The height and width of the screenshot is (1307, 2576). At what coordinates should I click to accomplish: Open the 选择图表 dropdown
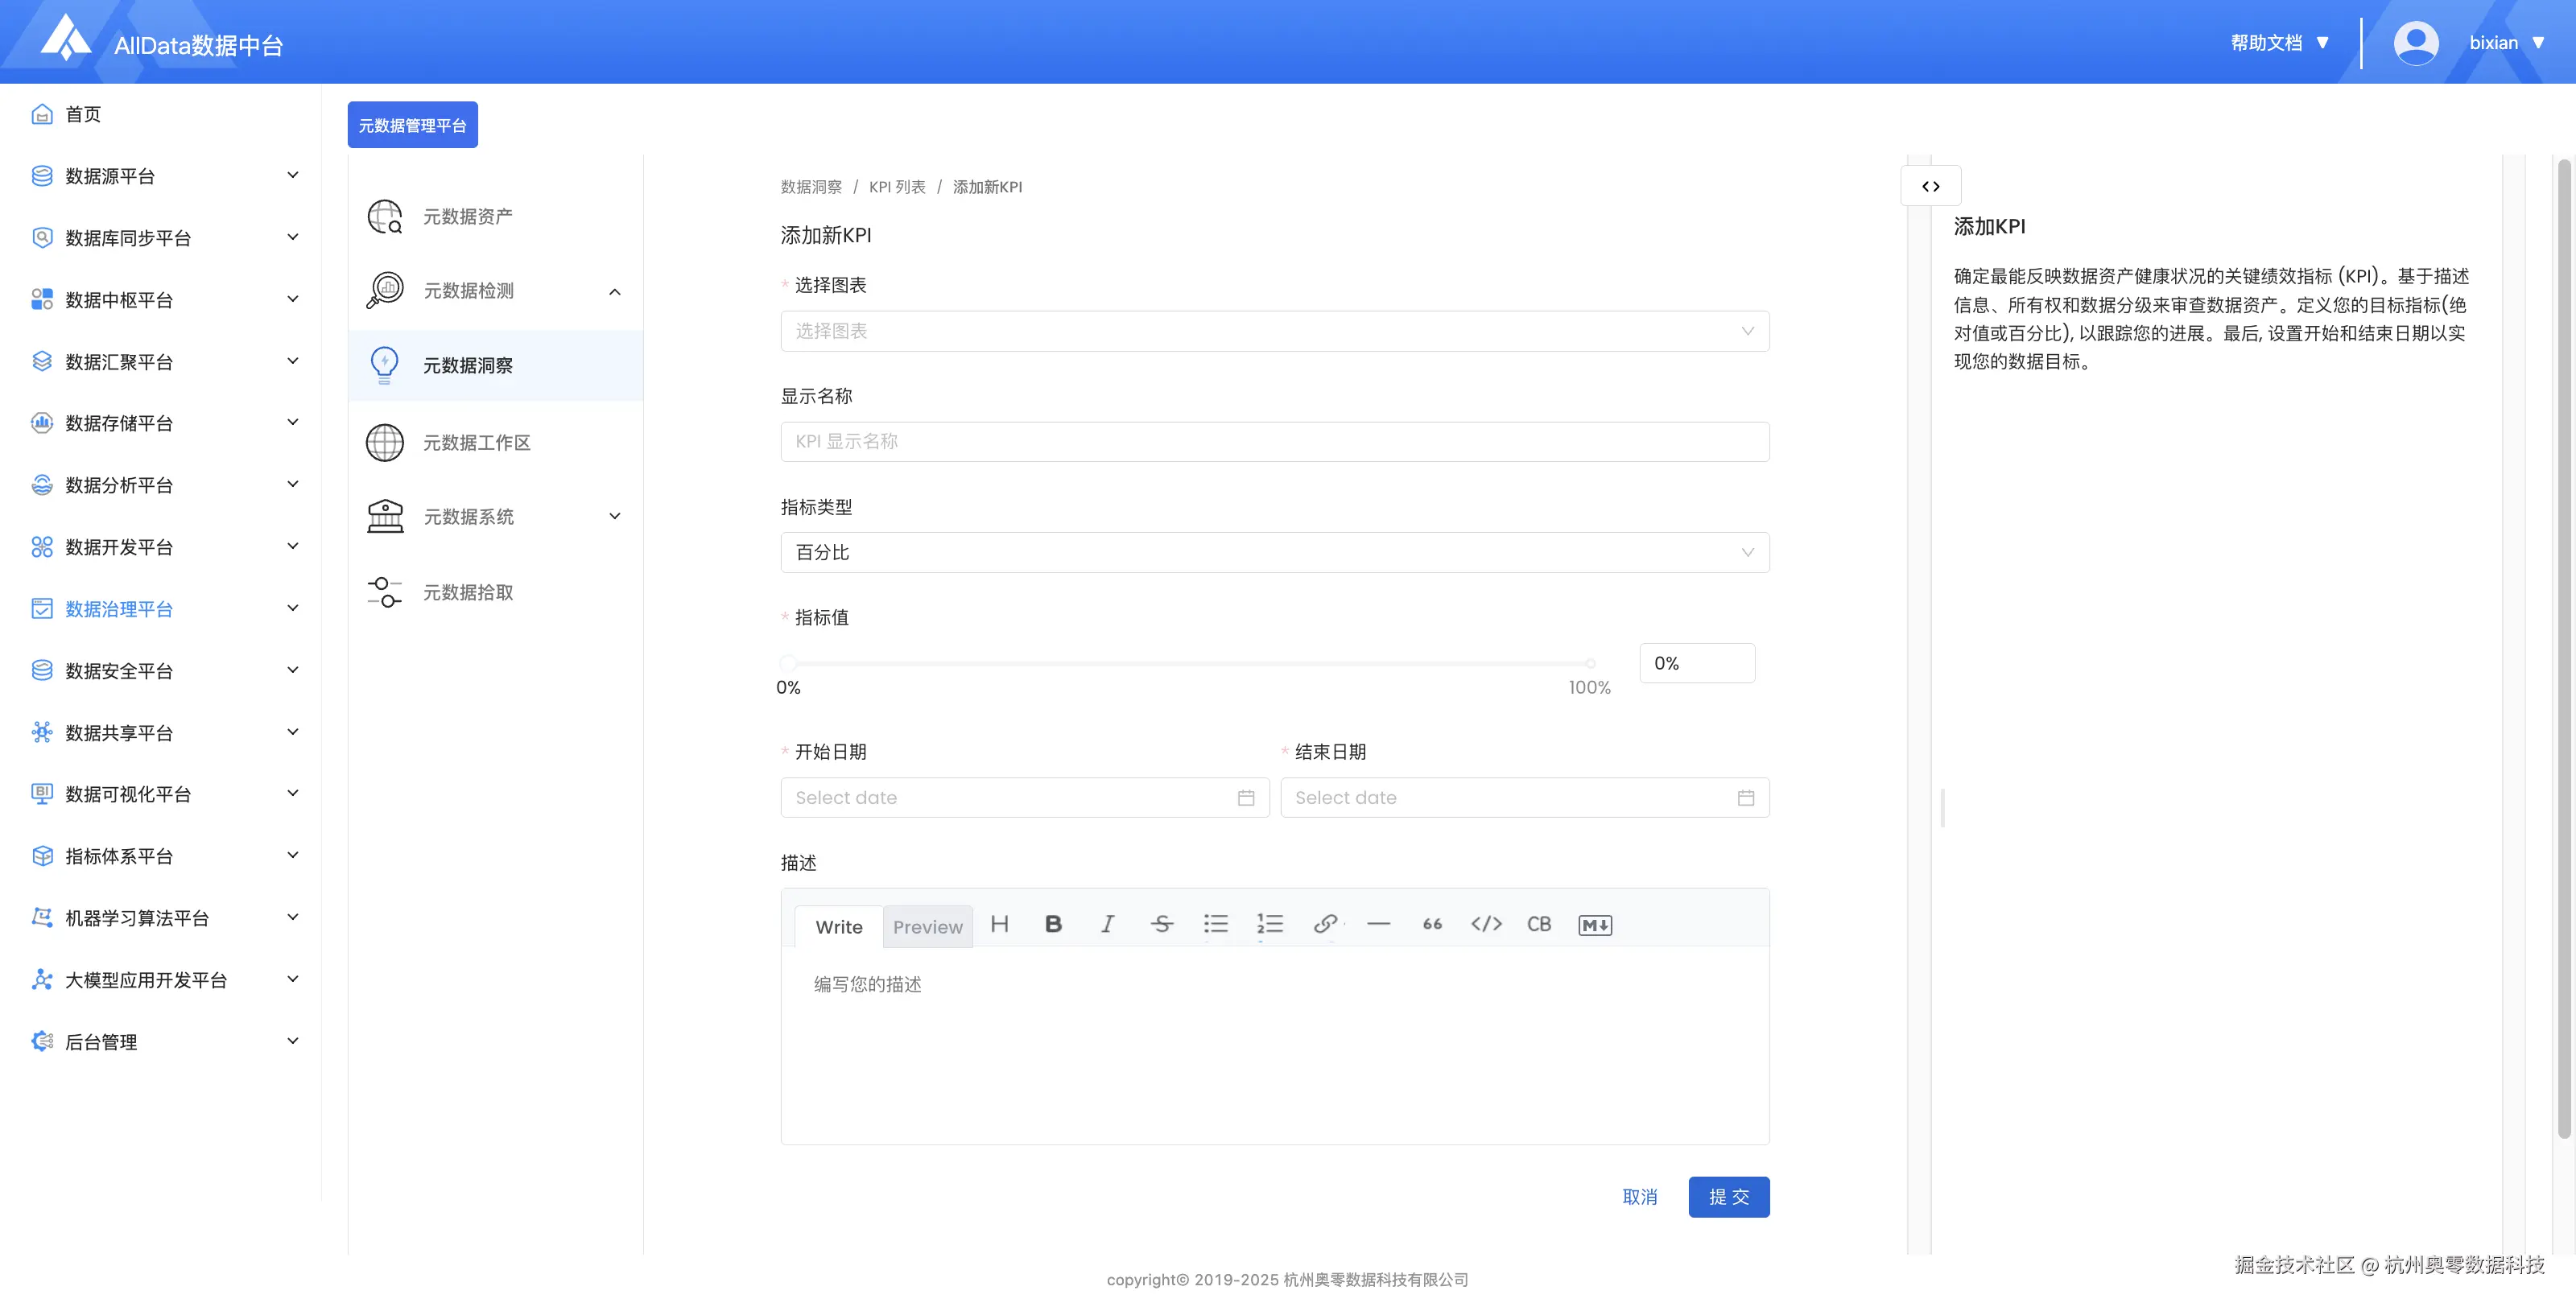tap(1274, 331)
